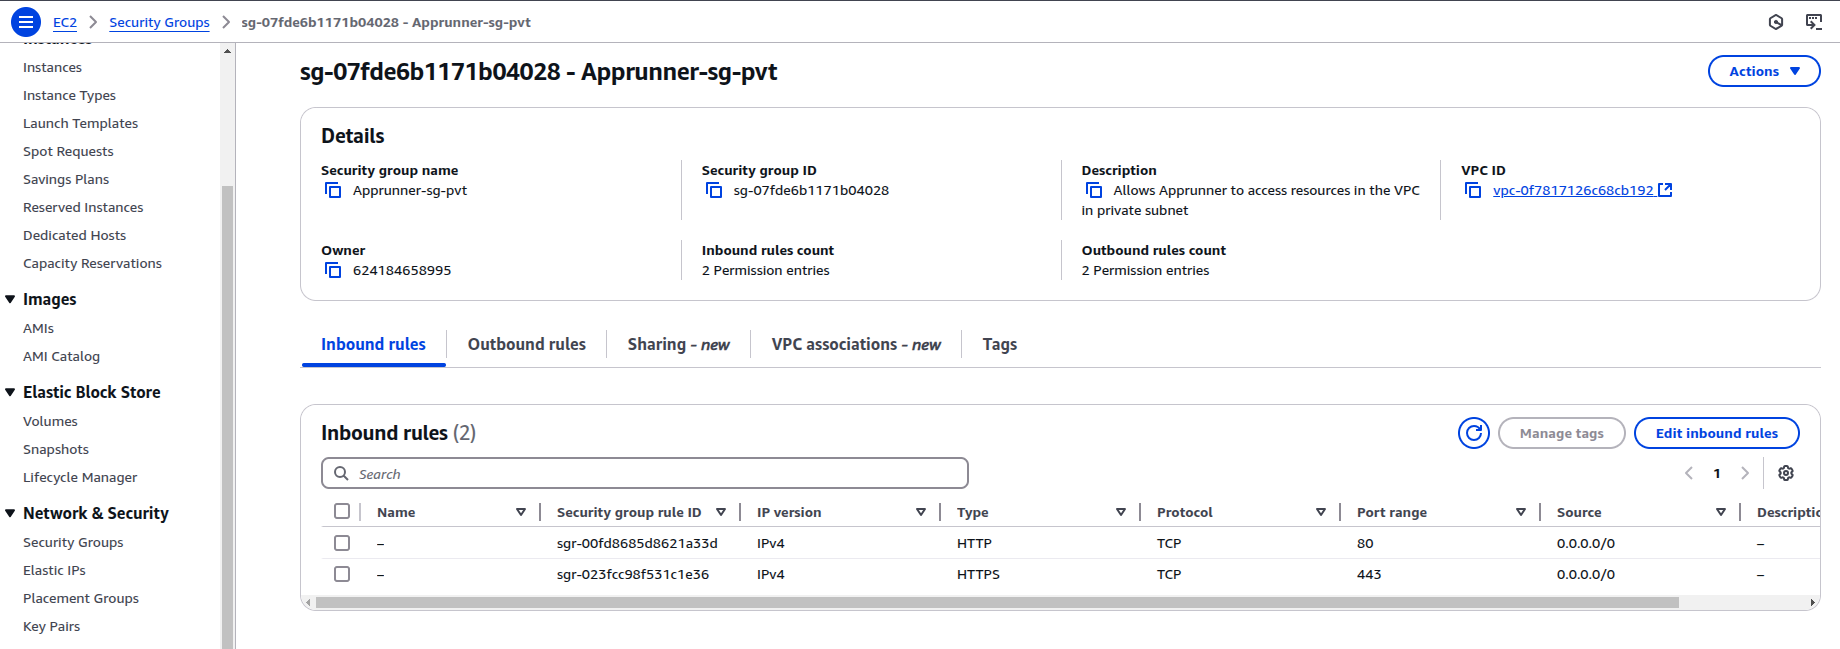This screenshot has height=649, width=1840.
Task: Open CloudShell icon in top bar
Action: point(1813,22)
